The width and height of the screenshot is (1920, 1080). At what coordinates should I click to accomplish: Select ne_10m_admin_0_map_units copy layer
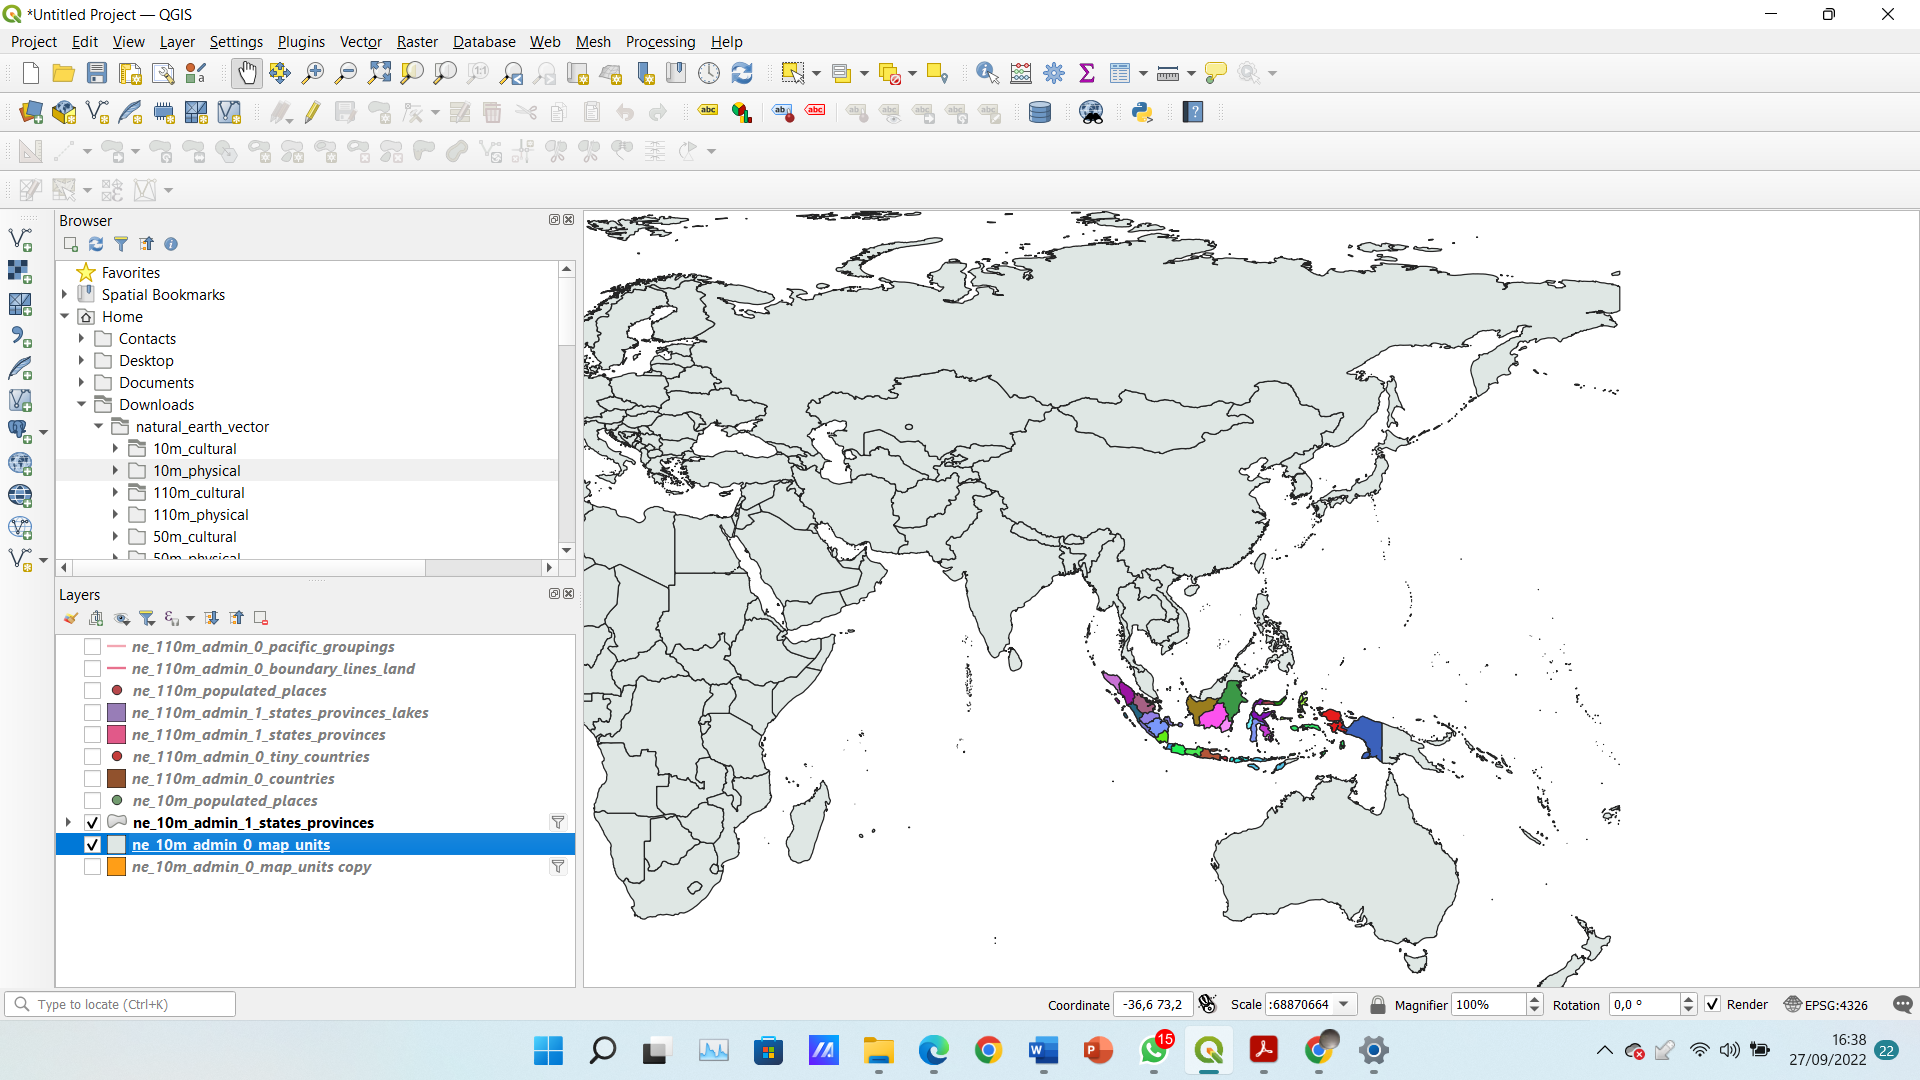tap(252, 867)
